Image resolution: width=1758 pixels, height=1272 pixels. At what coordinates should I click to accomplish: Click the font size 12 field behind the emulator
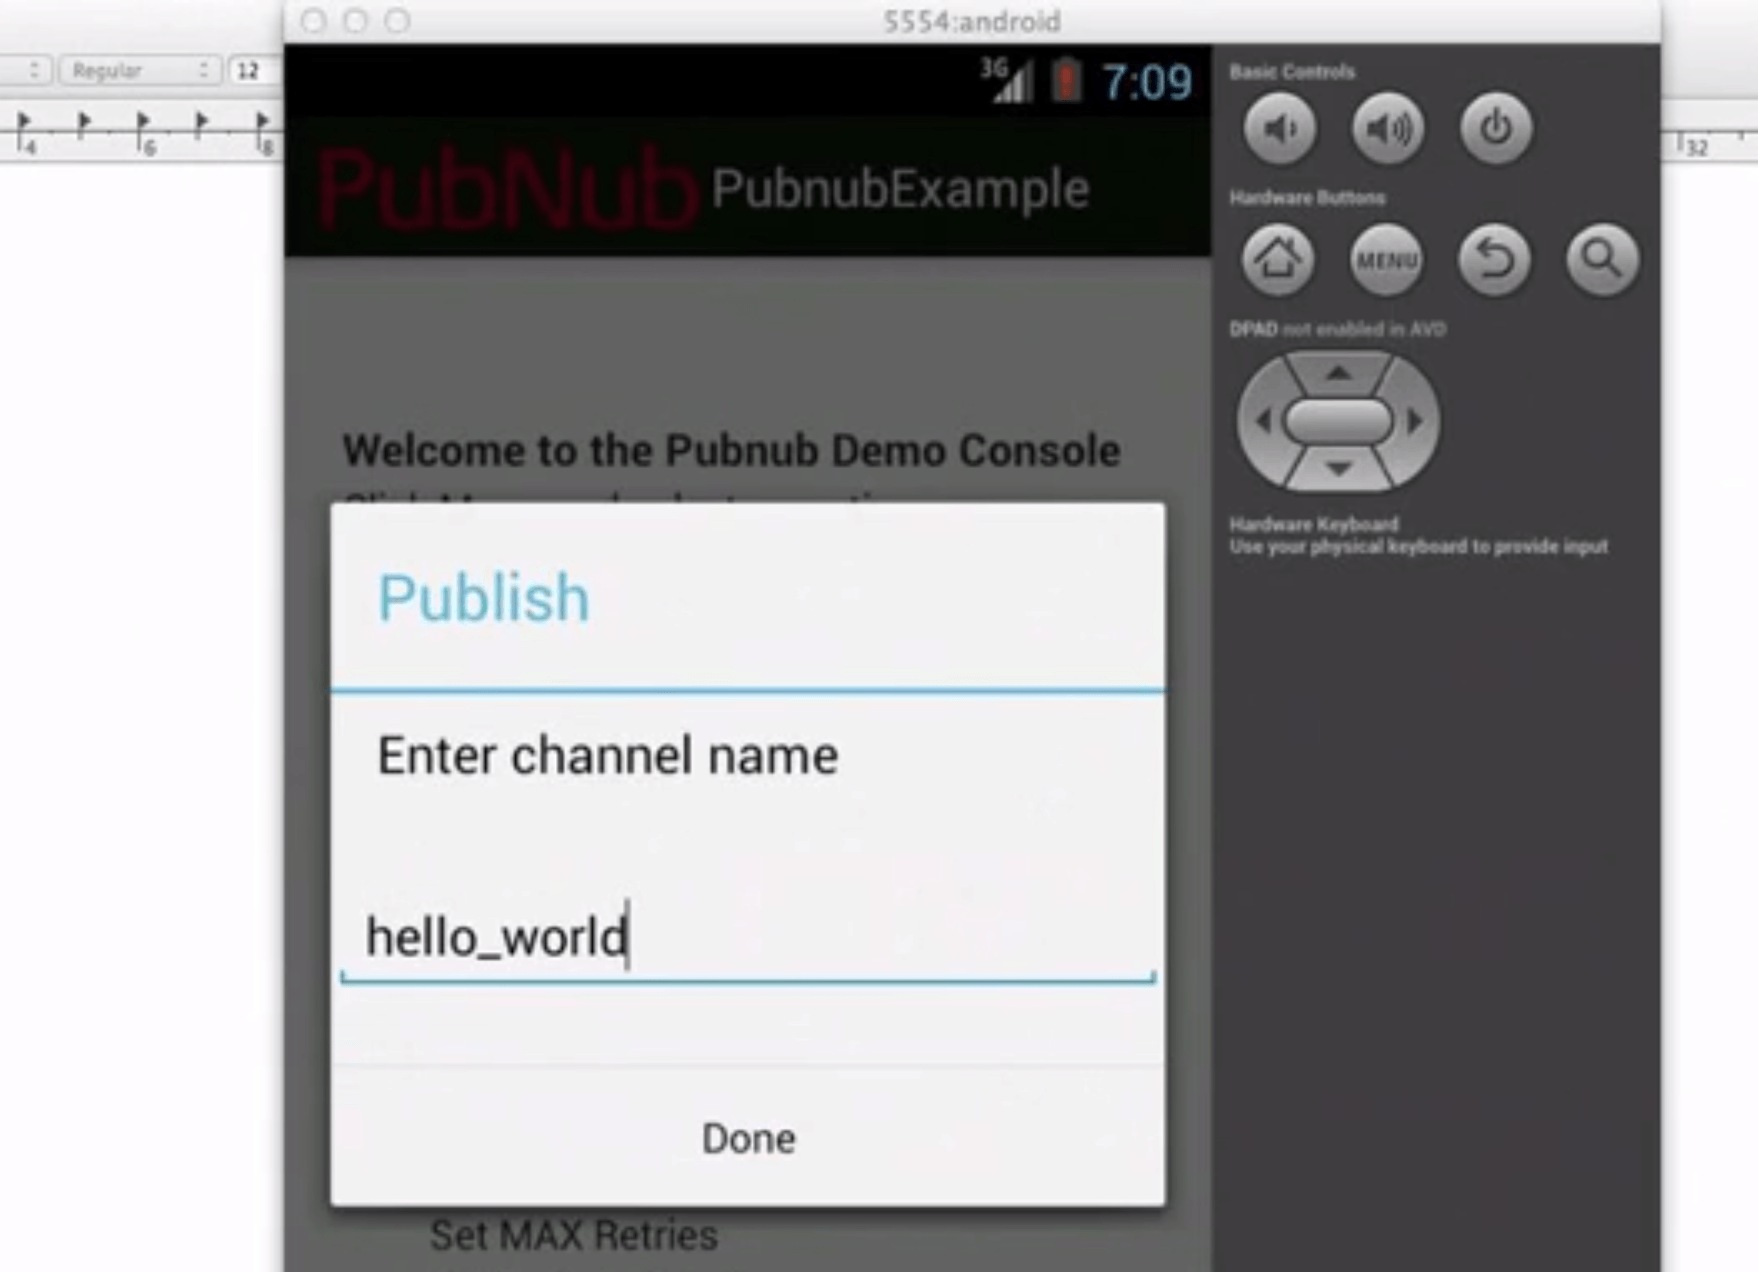254,71
